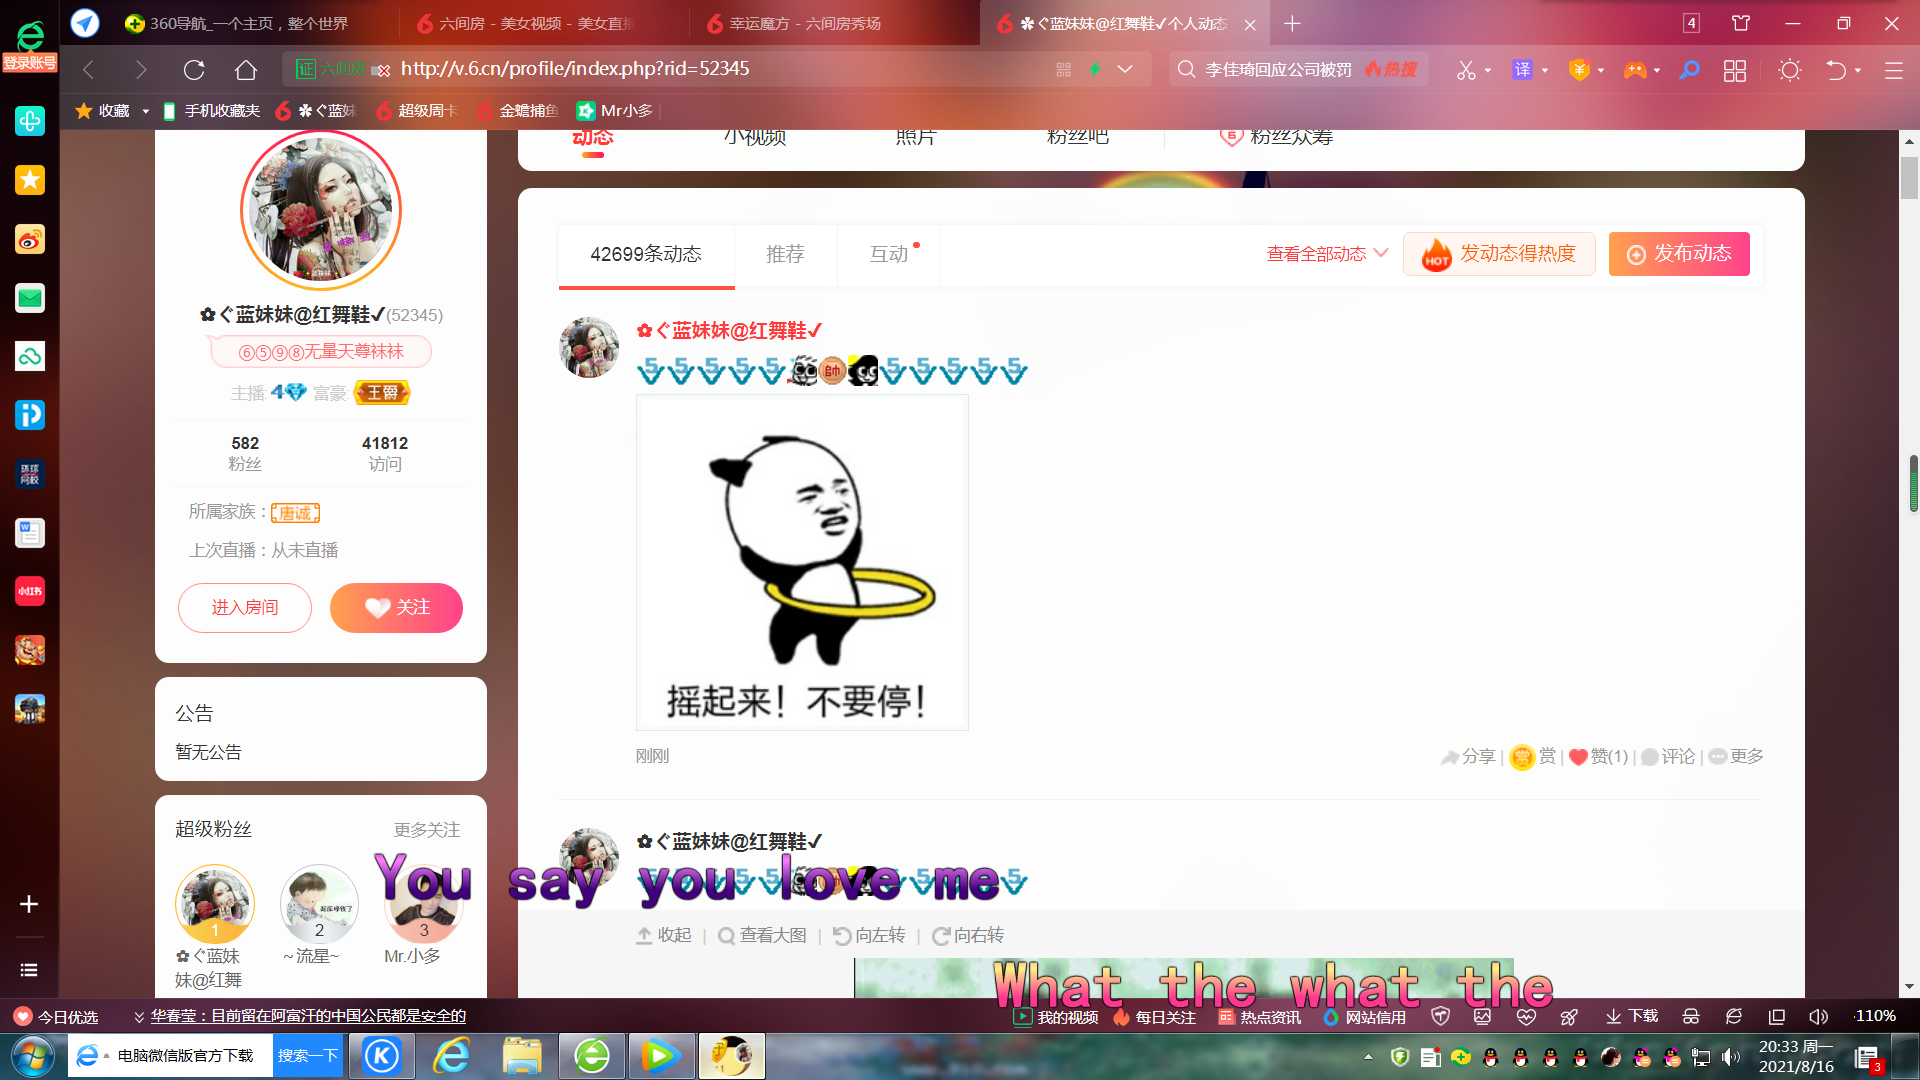This screenshot has width=1920, height=1080.
Task: Open the game controller extension icon
Action: pyautogui.click(x=1635, y=70)
